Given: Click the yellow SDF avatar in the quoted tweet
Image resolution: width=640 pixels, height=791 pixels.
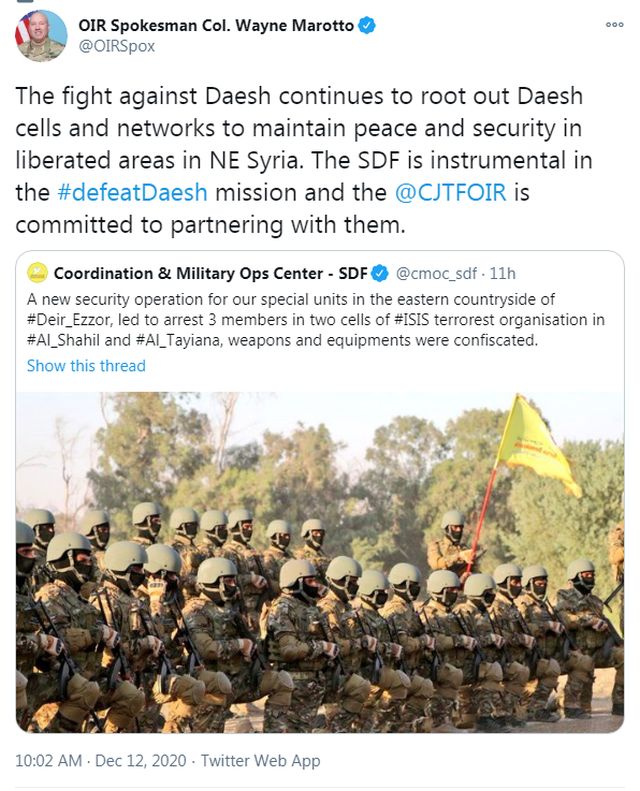Looking at the screenshot, I should (37, 273).
